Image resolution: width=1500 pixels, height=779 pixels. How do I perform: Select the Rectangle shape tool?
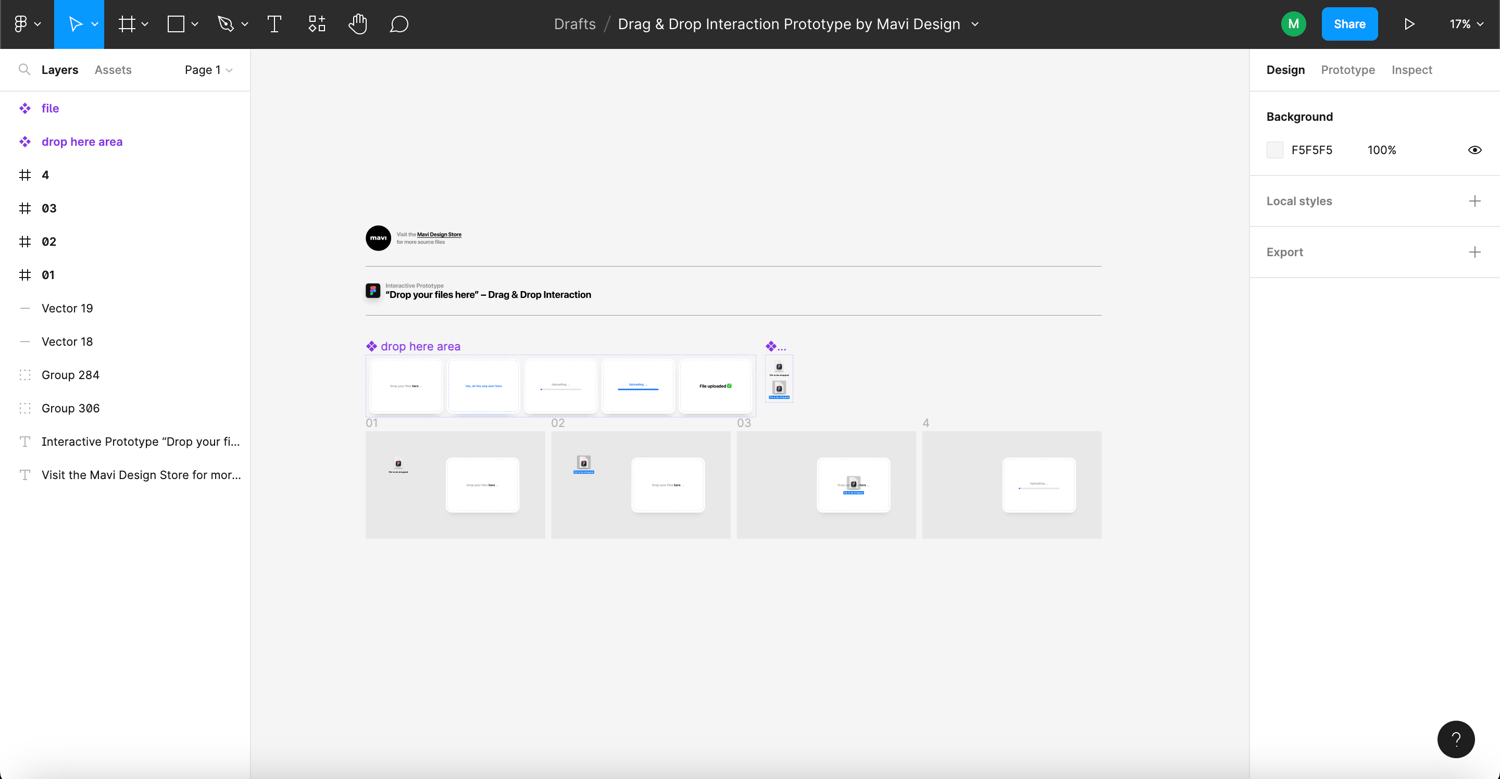176,24
